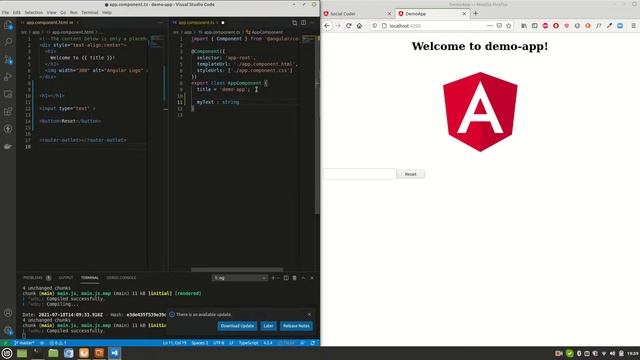
Task: Close the terminal panel
Action: pyautogui.click(x=312, y=278)
